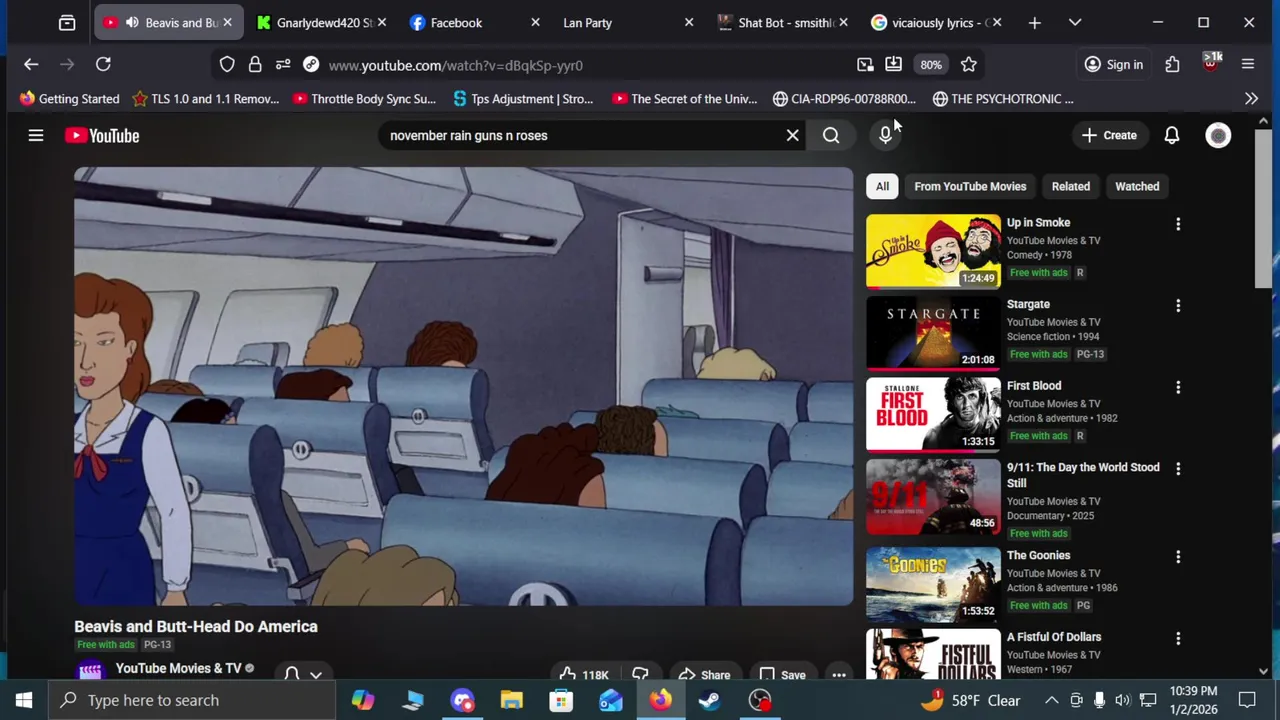Open Firefox View from the tab bar
This screenshot has height=720, width=1280.
pos(67,22)
